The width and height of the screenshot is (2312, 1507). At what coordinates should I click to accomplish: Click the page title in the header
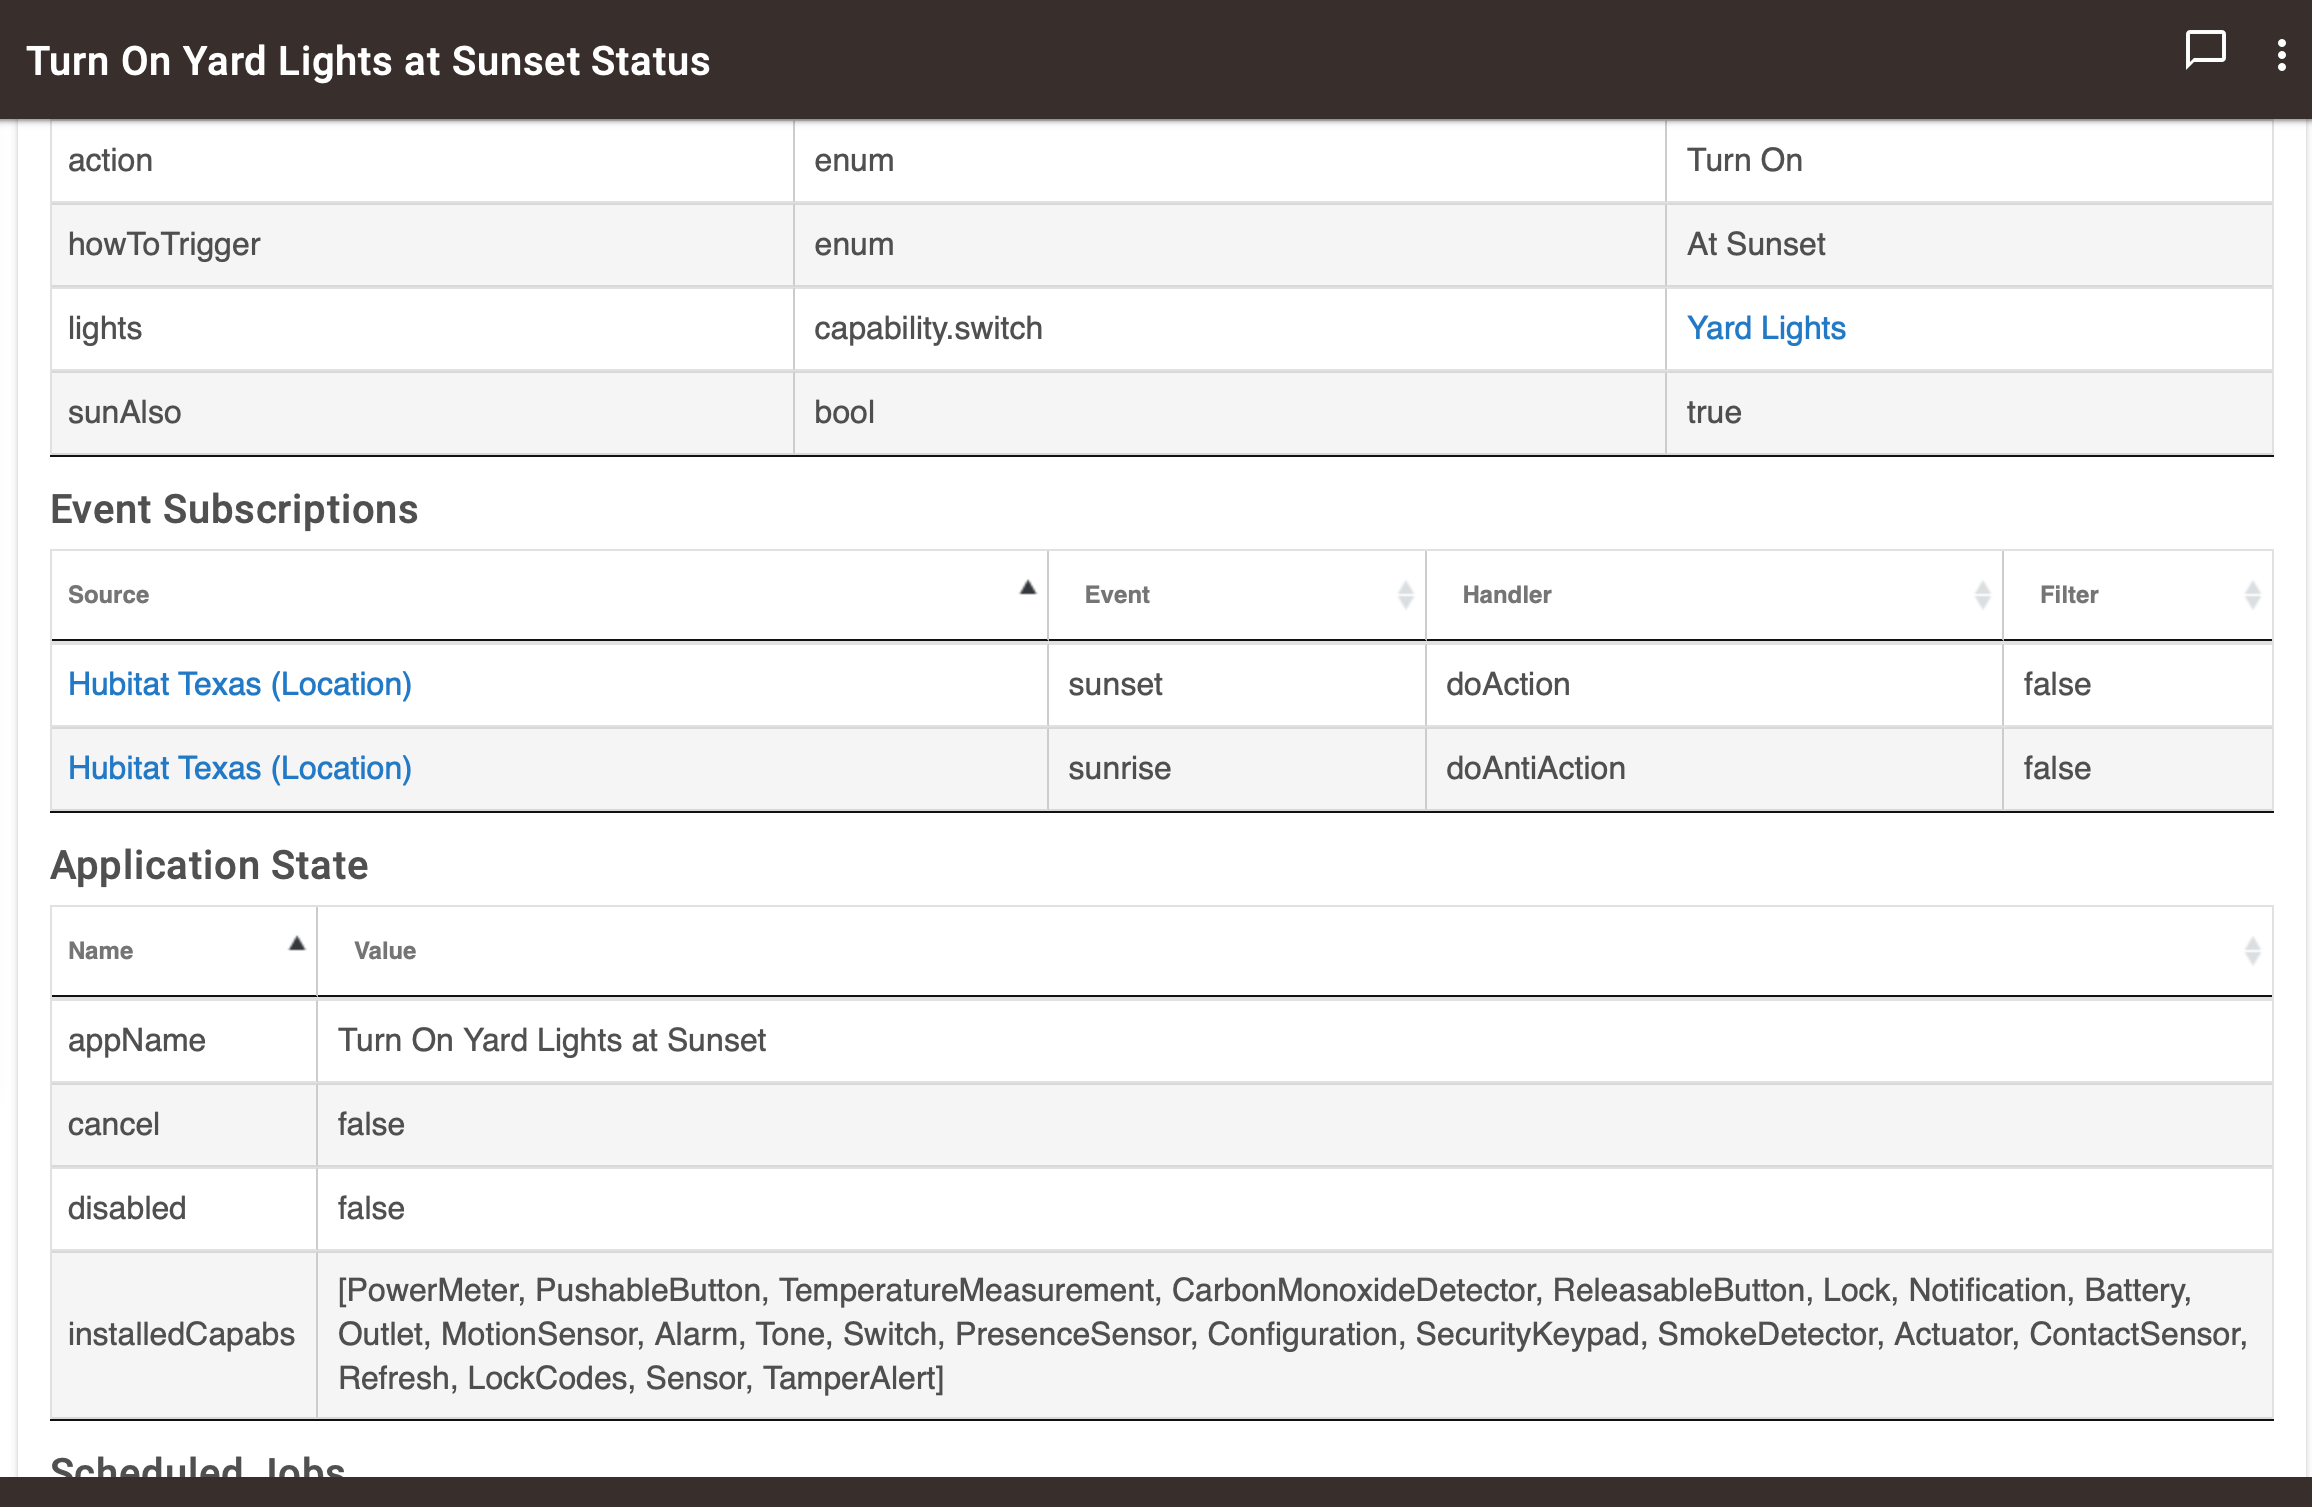[x=368, y=61]
